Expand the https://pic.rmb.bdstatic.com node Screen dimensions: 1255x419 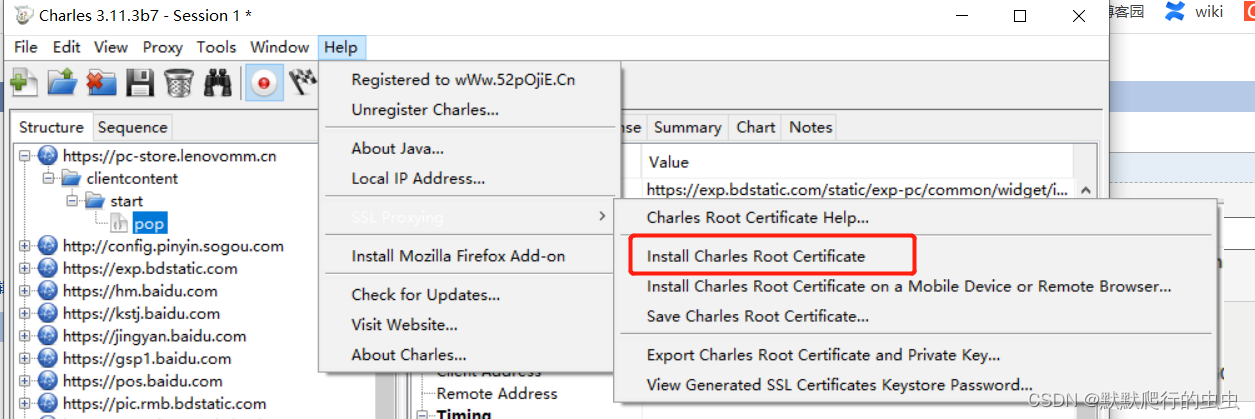click(x=25, y=404)
